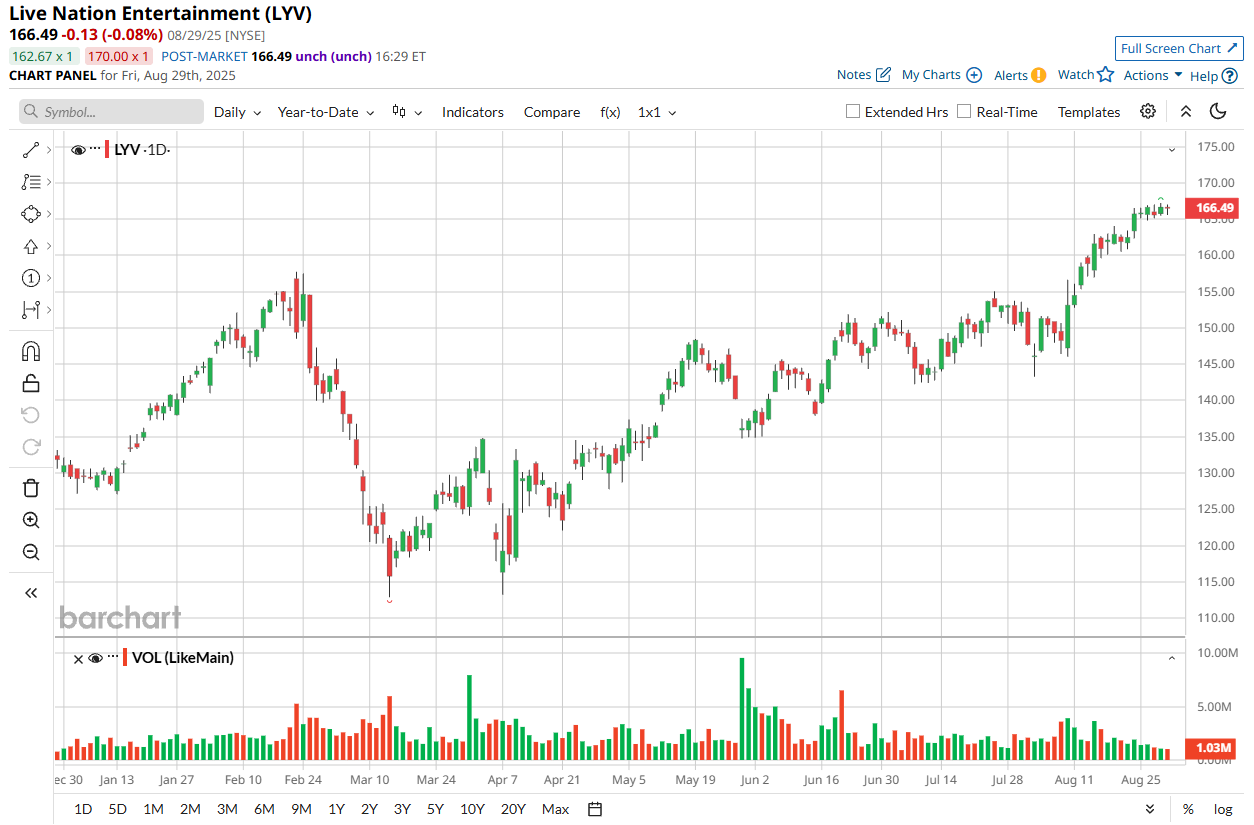Image resolution: width=1254 pixels, height=825 pixels.
Task: Select the Max time range
Action: (x=555, y=809)
